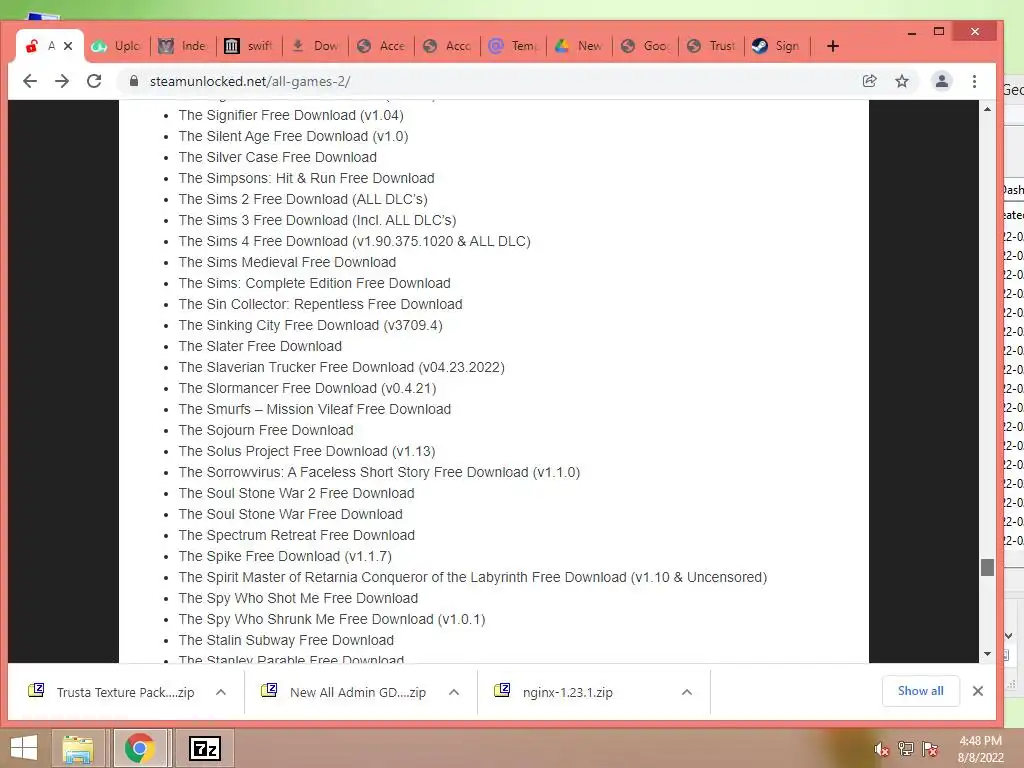View site info via the padlock icon
The width and height of the screenshot is (1024, 768).
coord(134,81)
